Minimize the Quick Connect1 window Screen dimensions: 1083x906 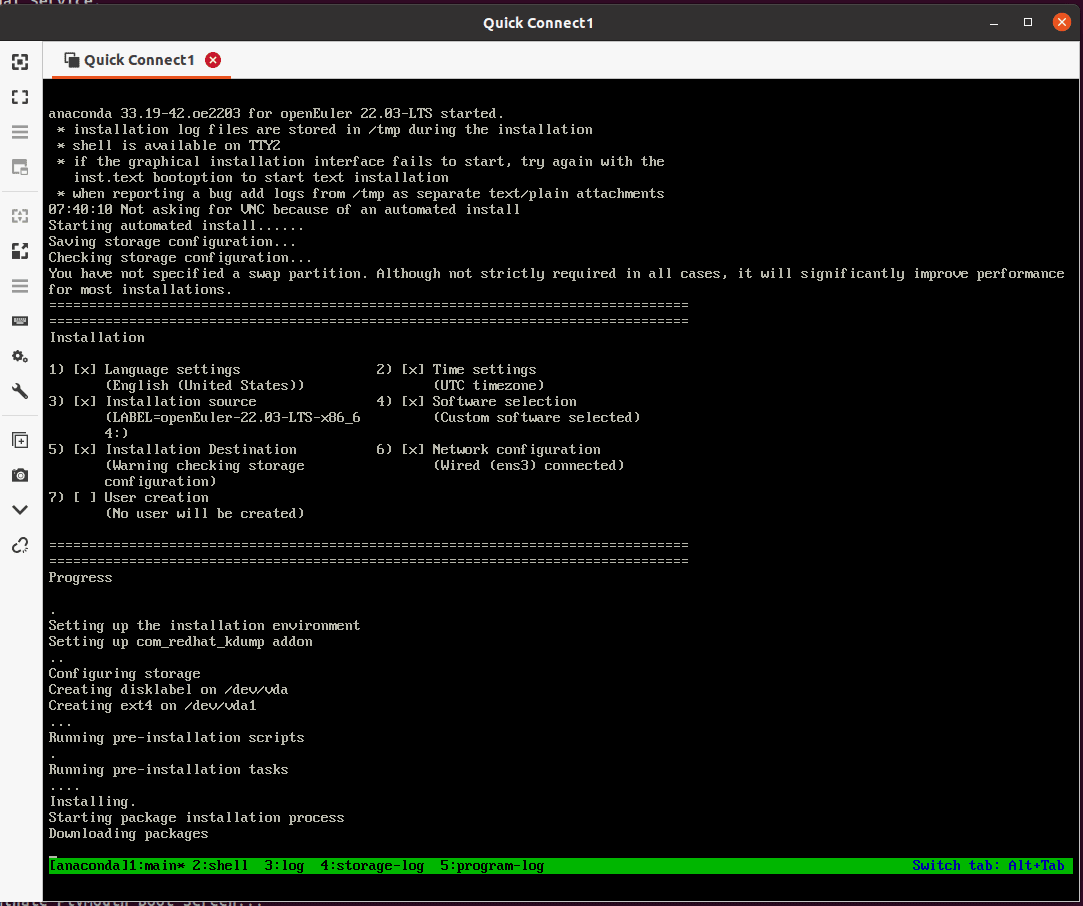click(994, 23)
